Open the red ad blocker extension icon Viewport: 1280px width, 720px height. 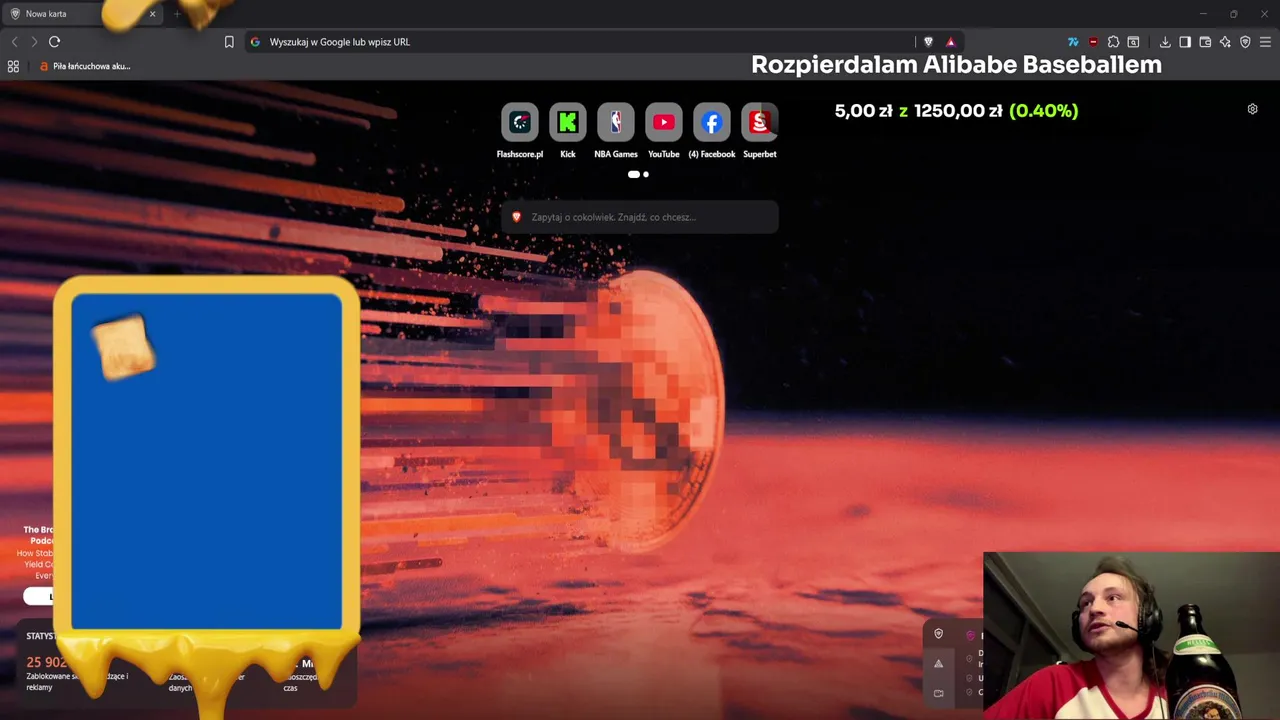(1093, 42)
